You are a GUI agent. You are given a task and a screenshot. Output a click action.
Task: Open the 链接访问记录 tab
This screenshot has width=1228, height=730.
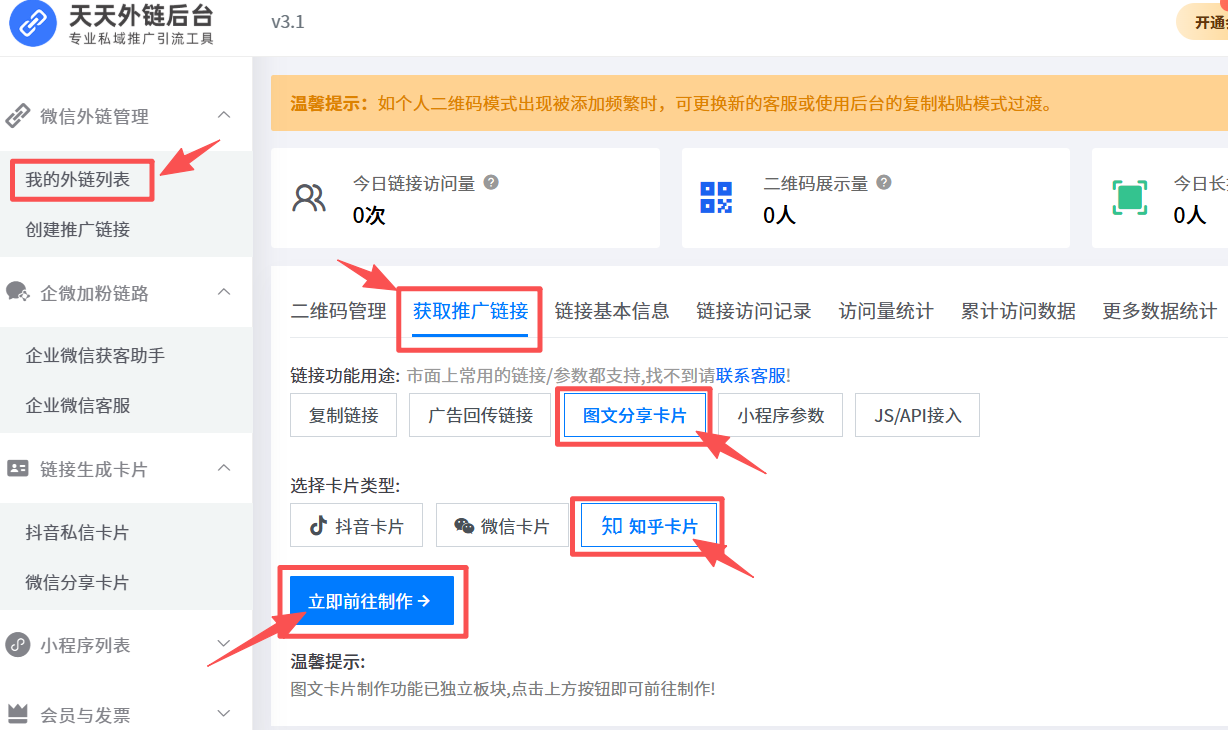coord(754,311)
